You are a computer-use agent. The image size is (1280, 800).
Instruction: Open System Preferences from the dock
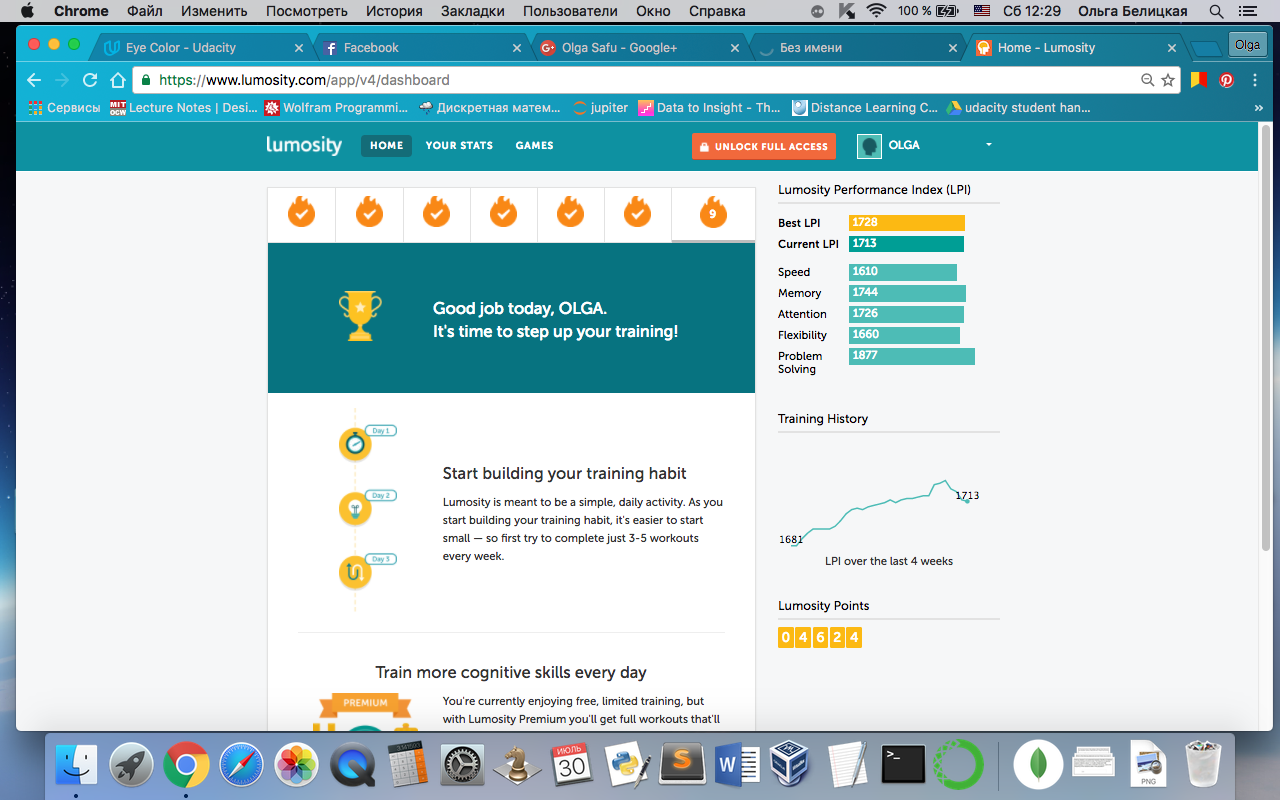click(x=462, y=767)
